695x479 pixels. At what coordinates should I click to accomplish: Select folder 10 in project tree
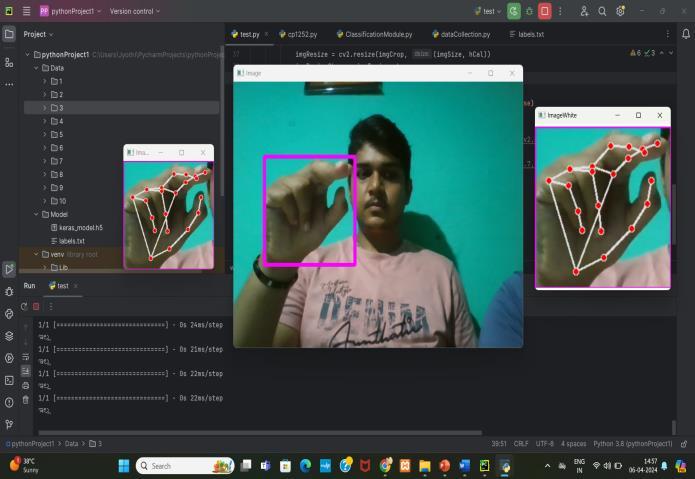pos(59,201)
